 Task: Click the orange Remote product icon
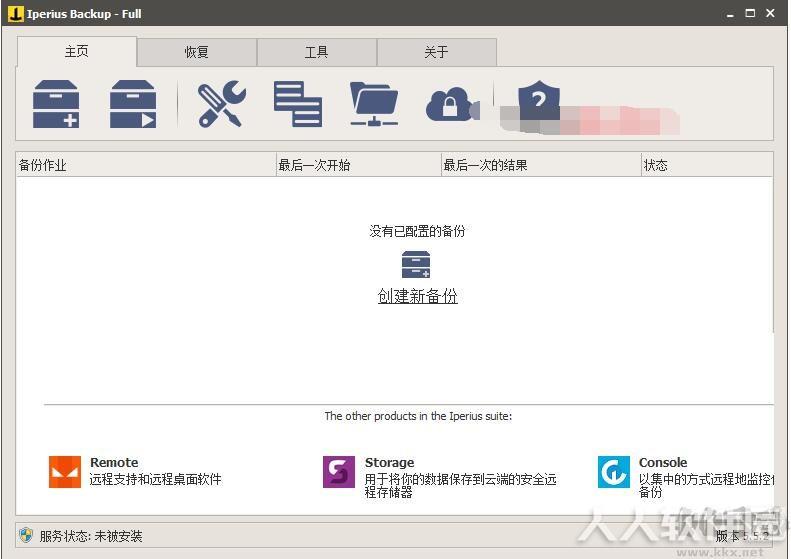(x=65, y=472)
